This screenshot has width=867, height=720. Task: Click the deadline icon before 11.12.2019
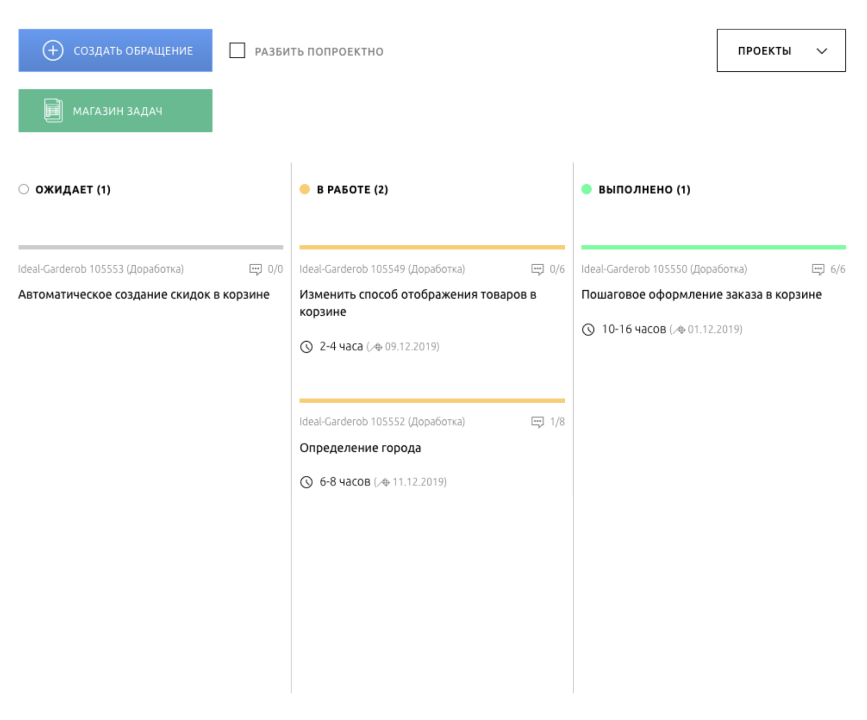[384, 482]
